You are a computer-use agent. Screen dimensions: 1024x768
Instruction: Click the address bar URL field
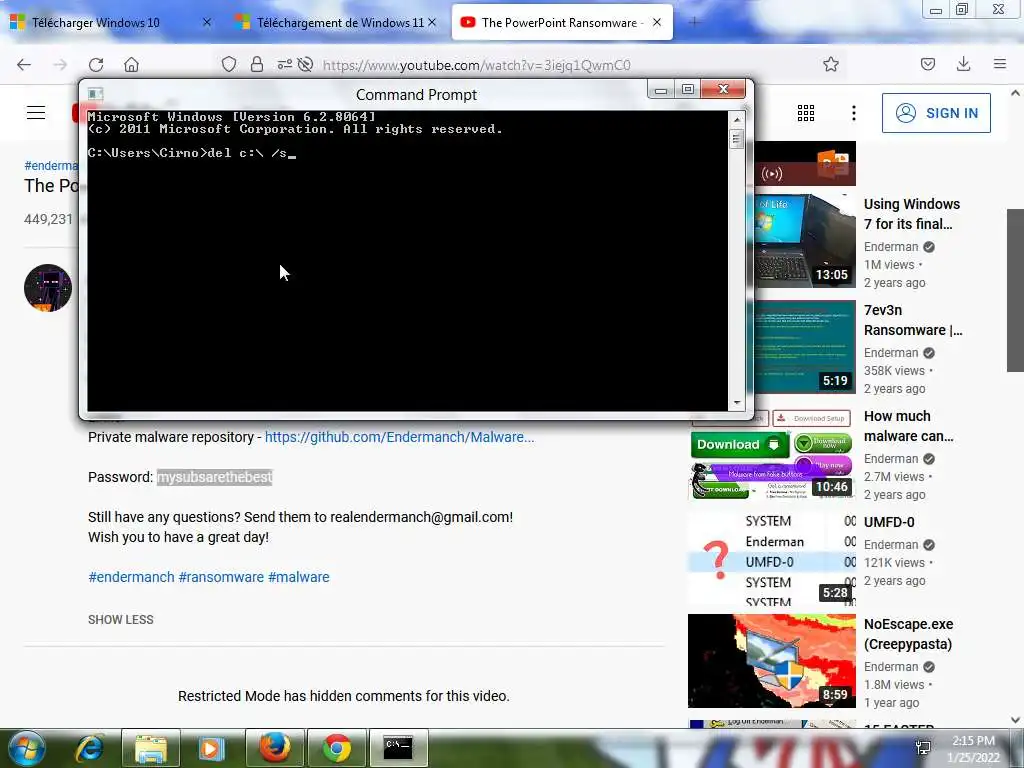click(x=477, y=65)
